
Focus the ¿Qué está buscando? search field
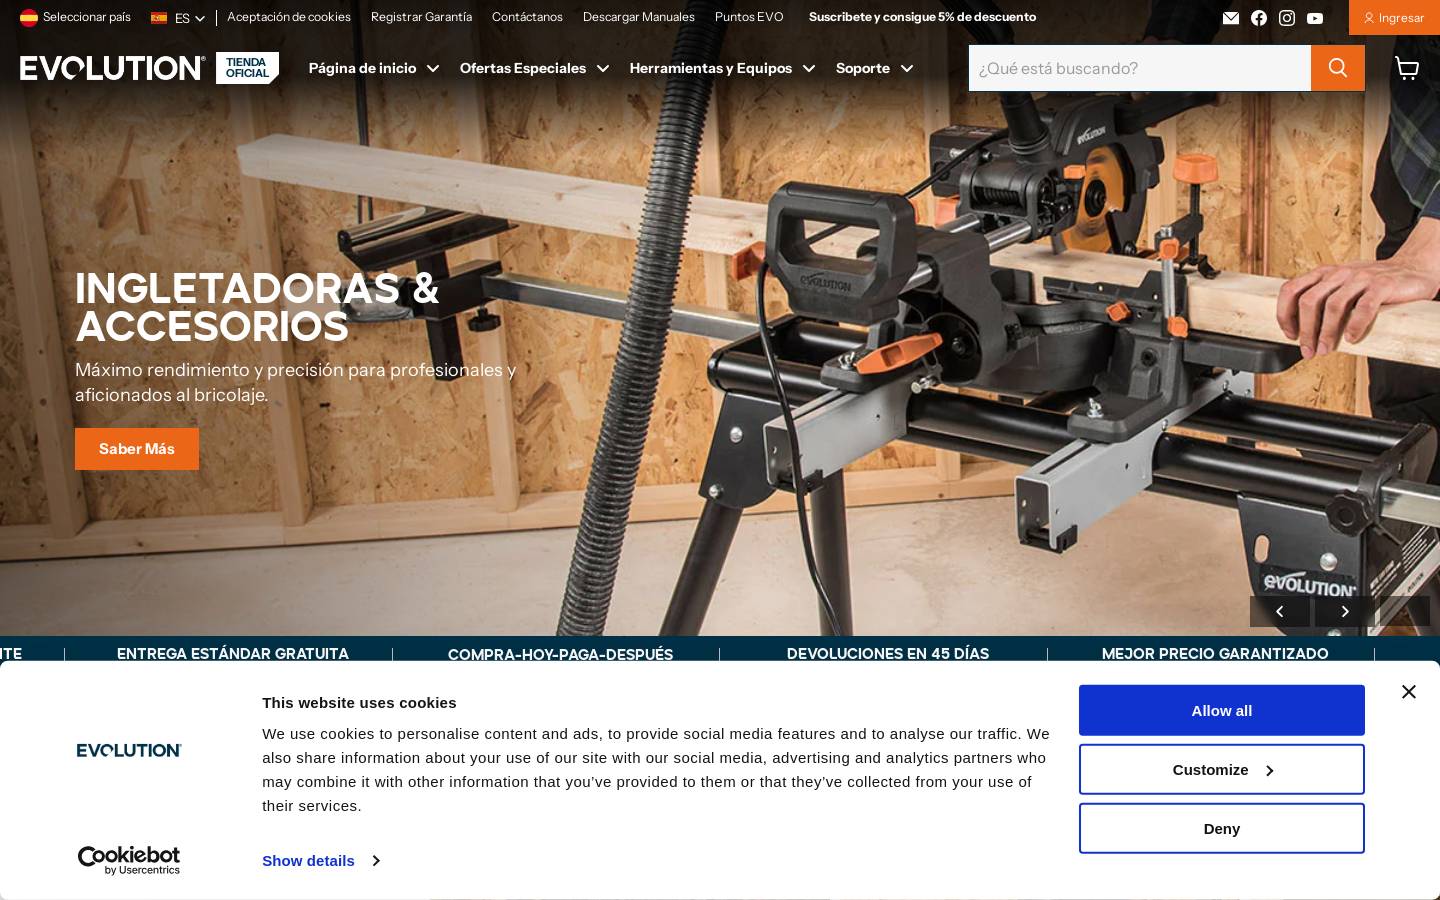point(1140,68)
